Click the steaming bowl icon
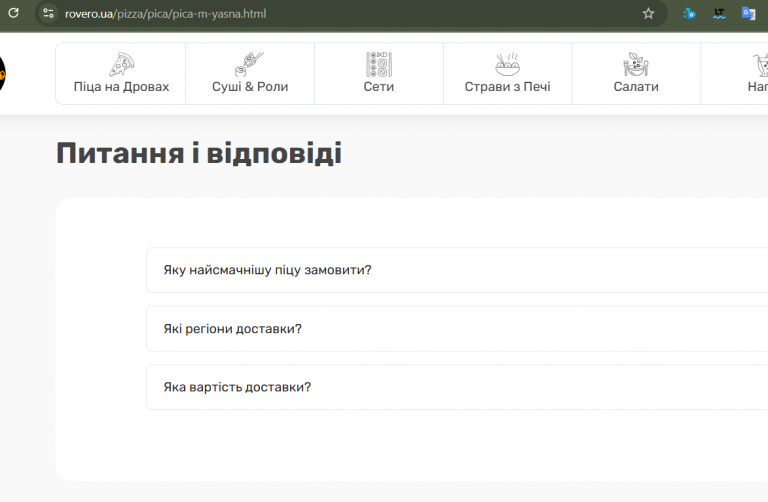The width and height of the screenshot is (768, 502). (x=507, y=64)
